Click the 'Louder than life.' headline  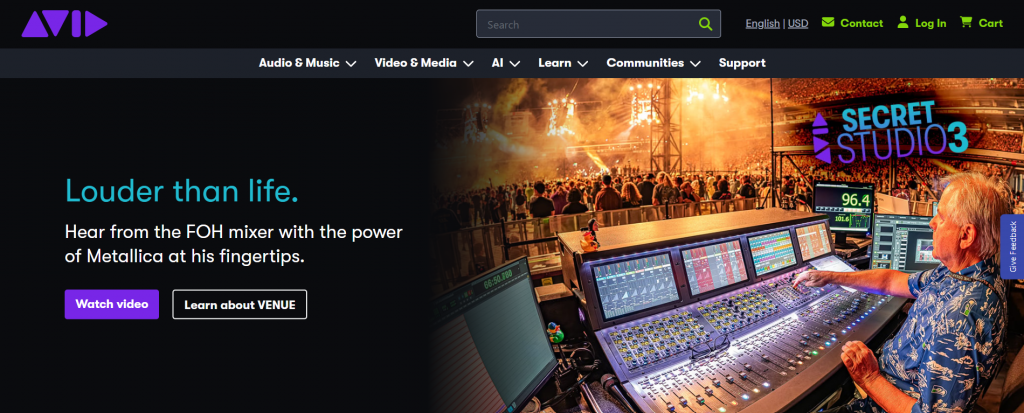pyautogui.click(x=182, y=191)
